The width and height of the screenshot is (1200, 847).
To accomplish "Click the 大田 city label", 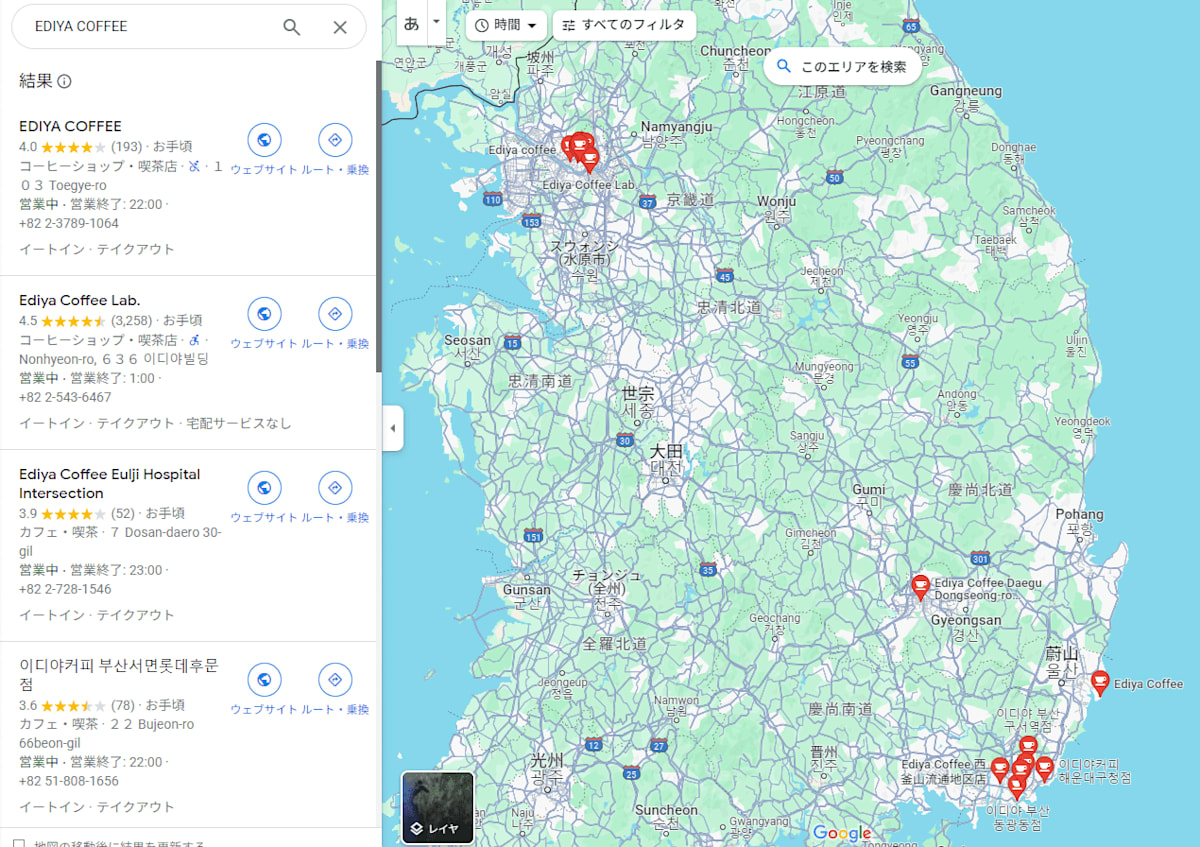I will pos(665,450).
